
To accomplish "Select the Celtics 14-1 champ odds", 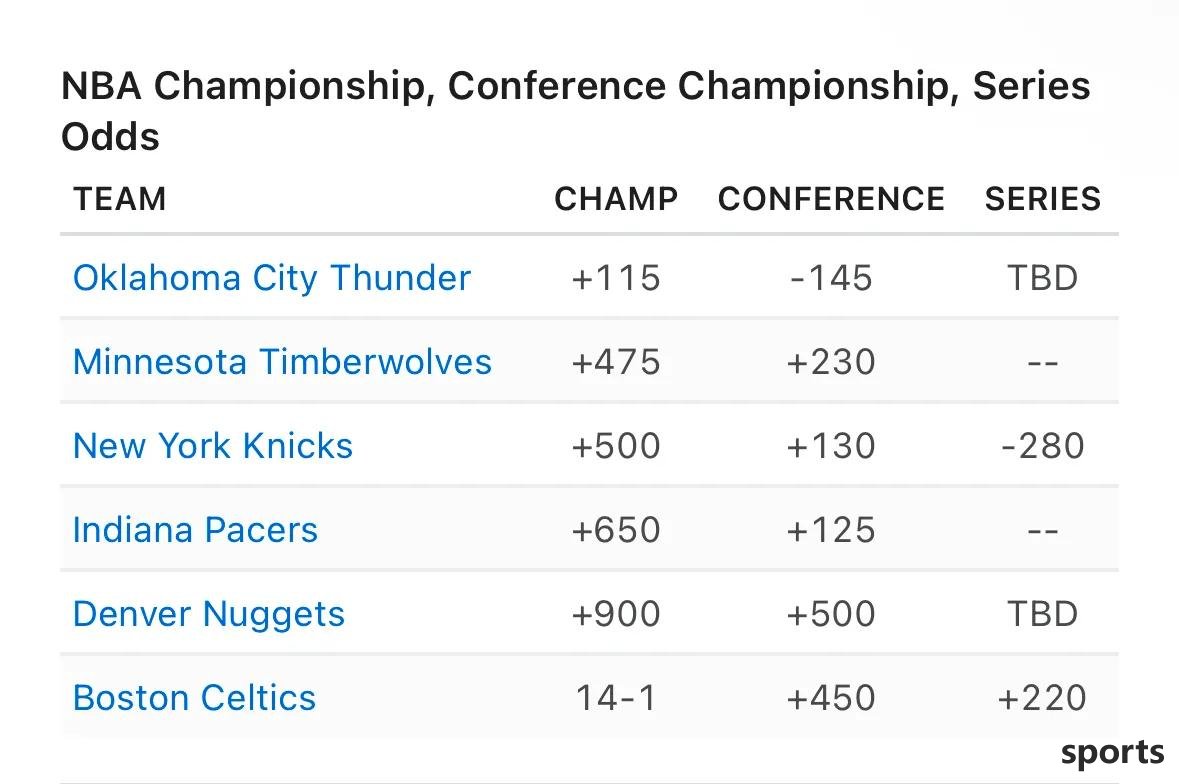I will (616, 698).
